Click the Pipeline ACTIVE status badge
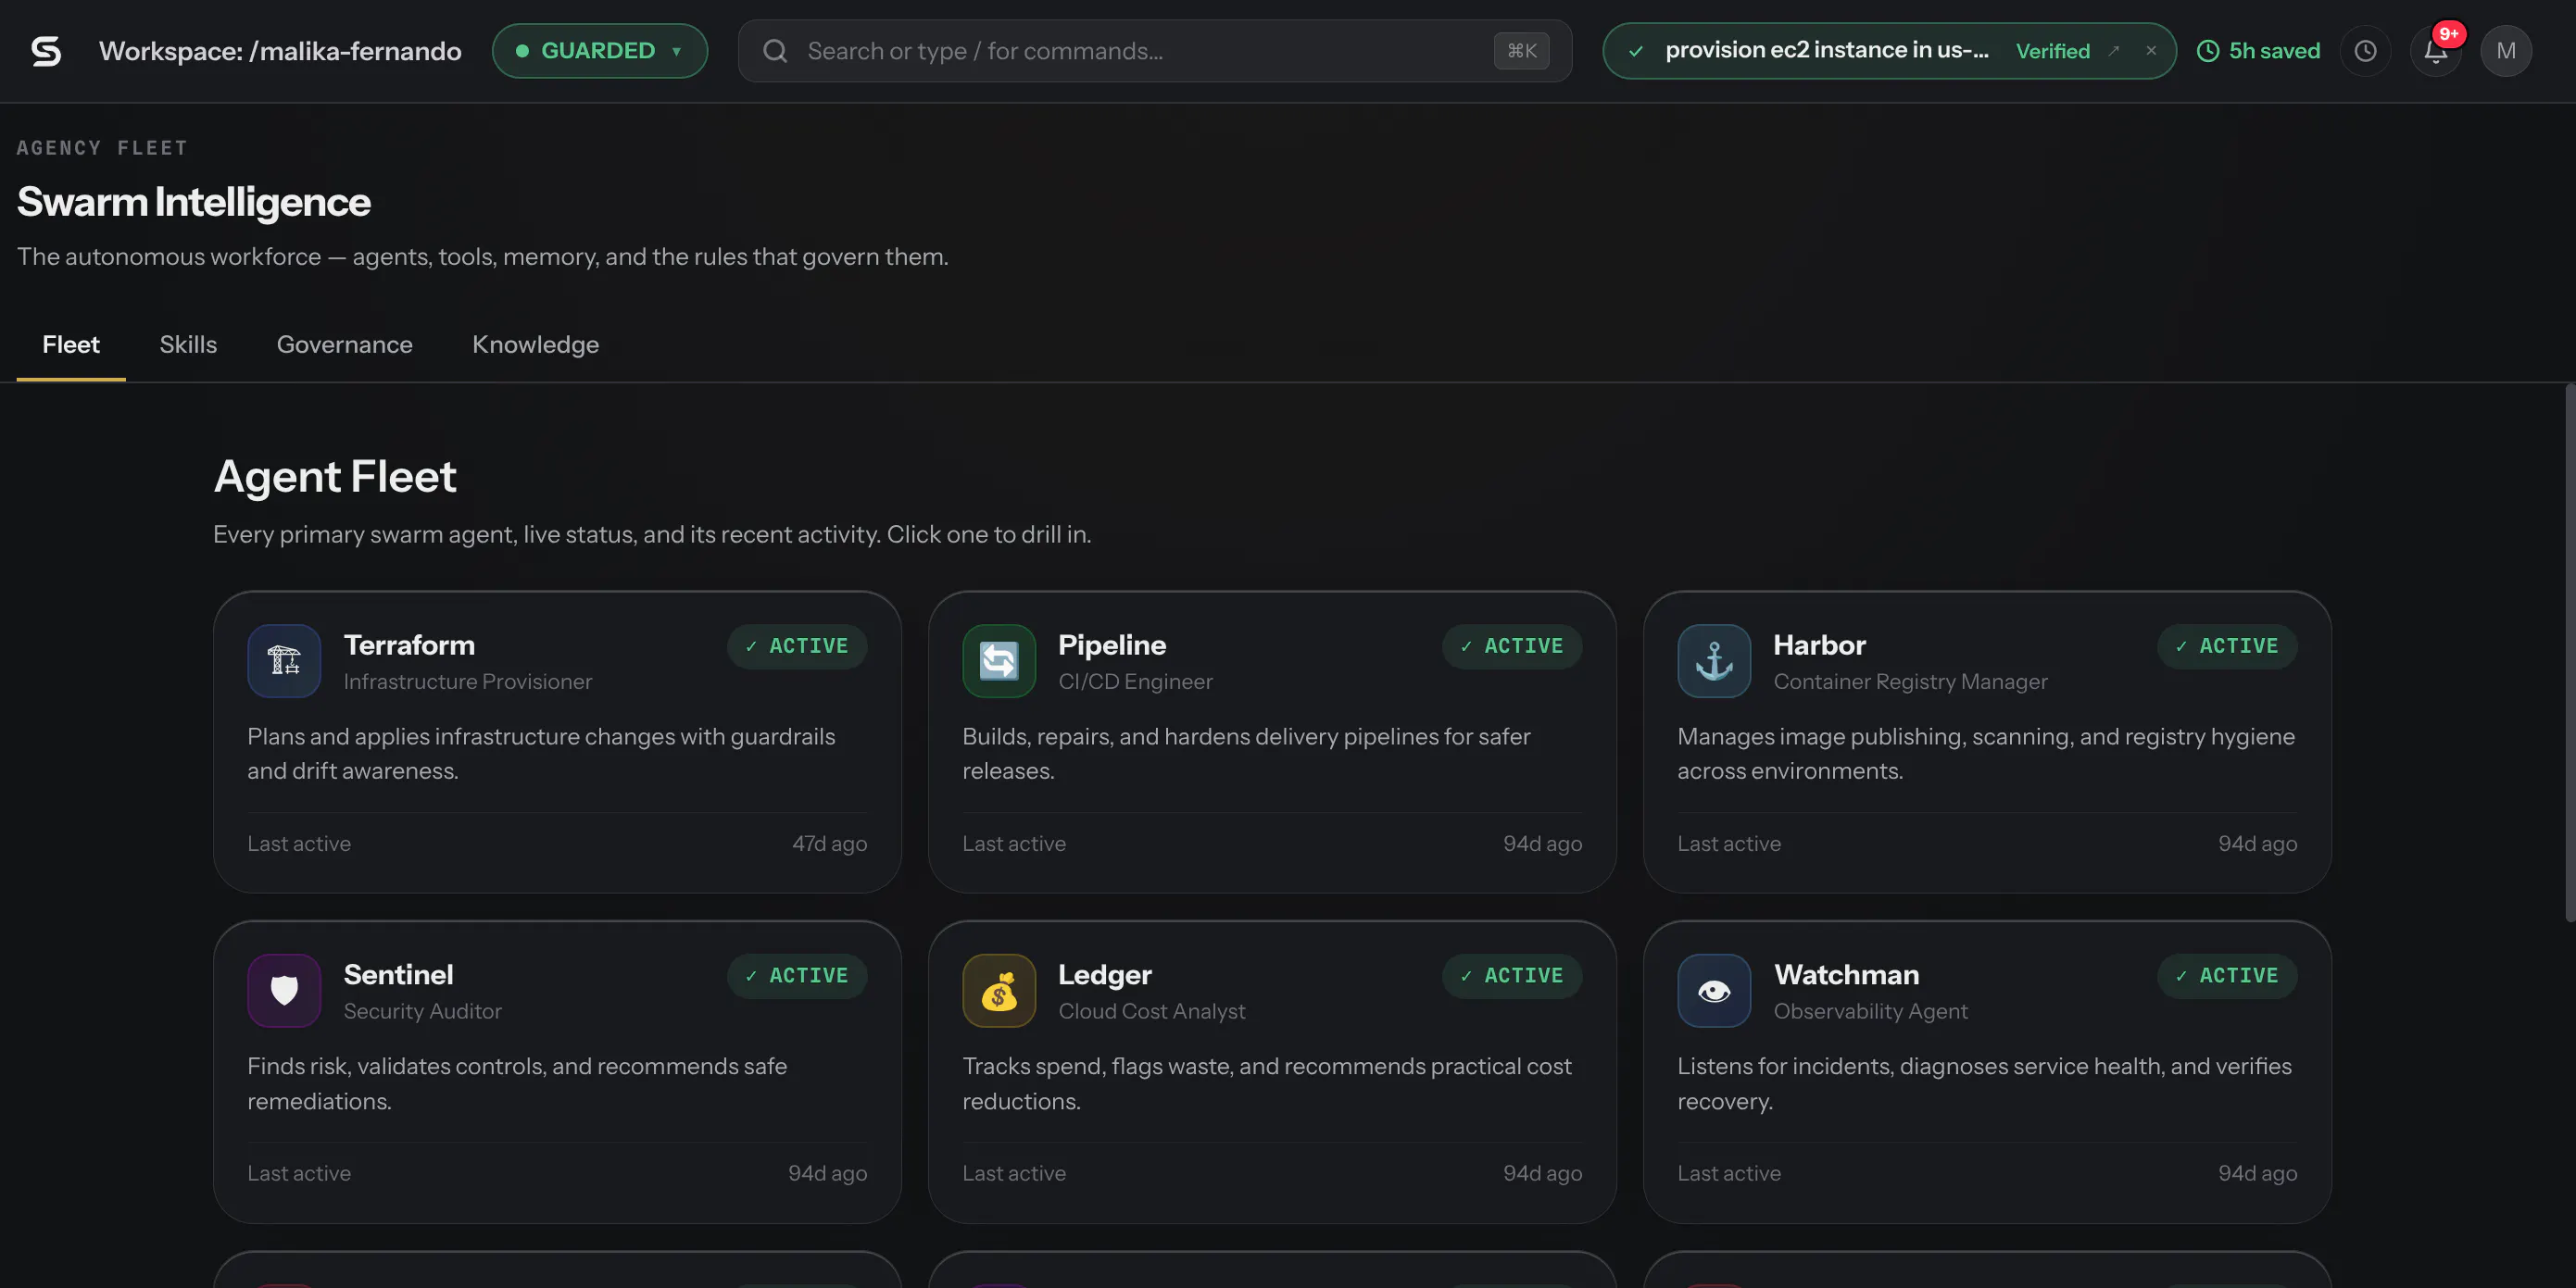The image size is (2576, 1288). [x=1512, y=646]
